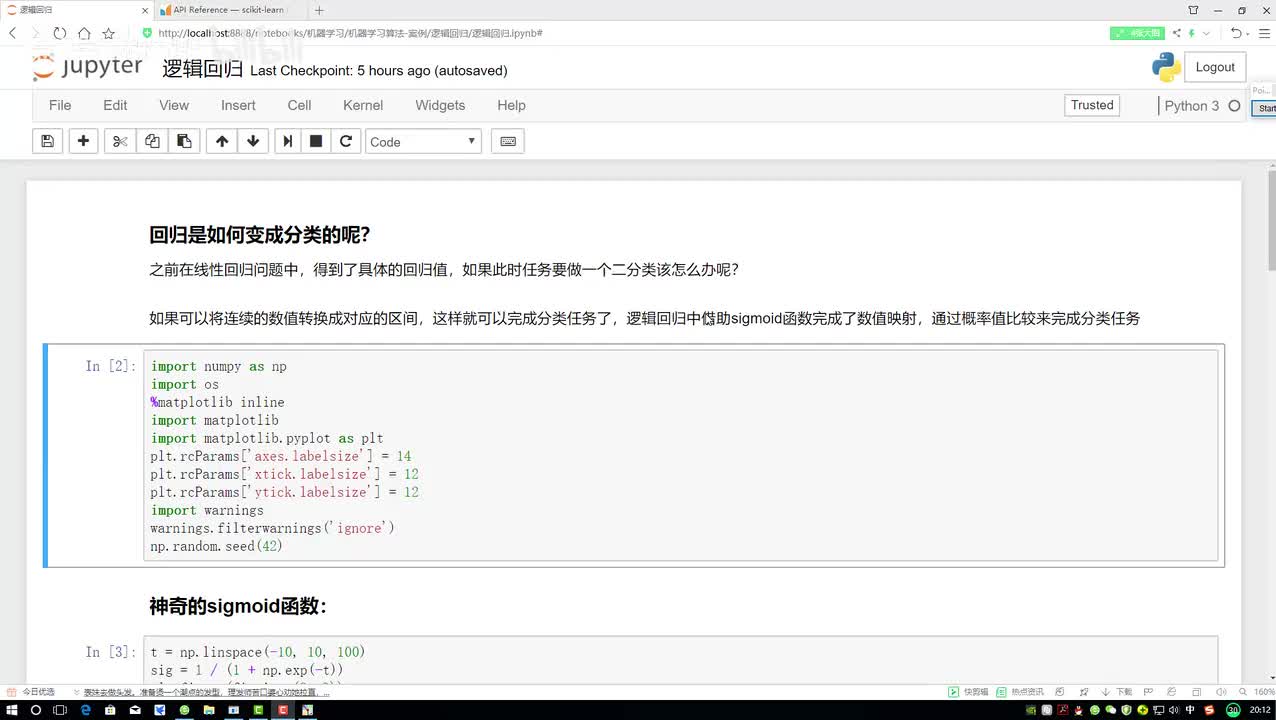Click the In [2]: cell prompt
The width and height of the screenshot is (1276, 720).
[110, 366]
